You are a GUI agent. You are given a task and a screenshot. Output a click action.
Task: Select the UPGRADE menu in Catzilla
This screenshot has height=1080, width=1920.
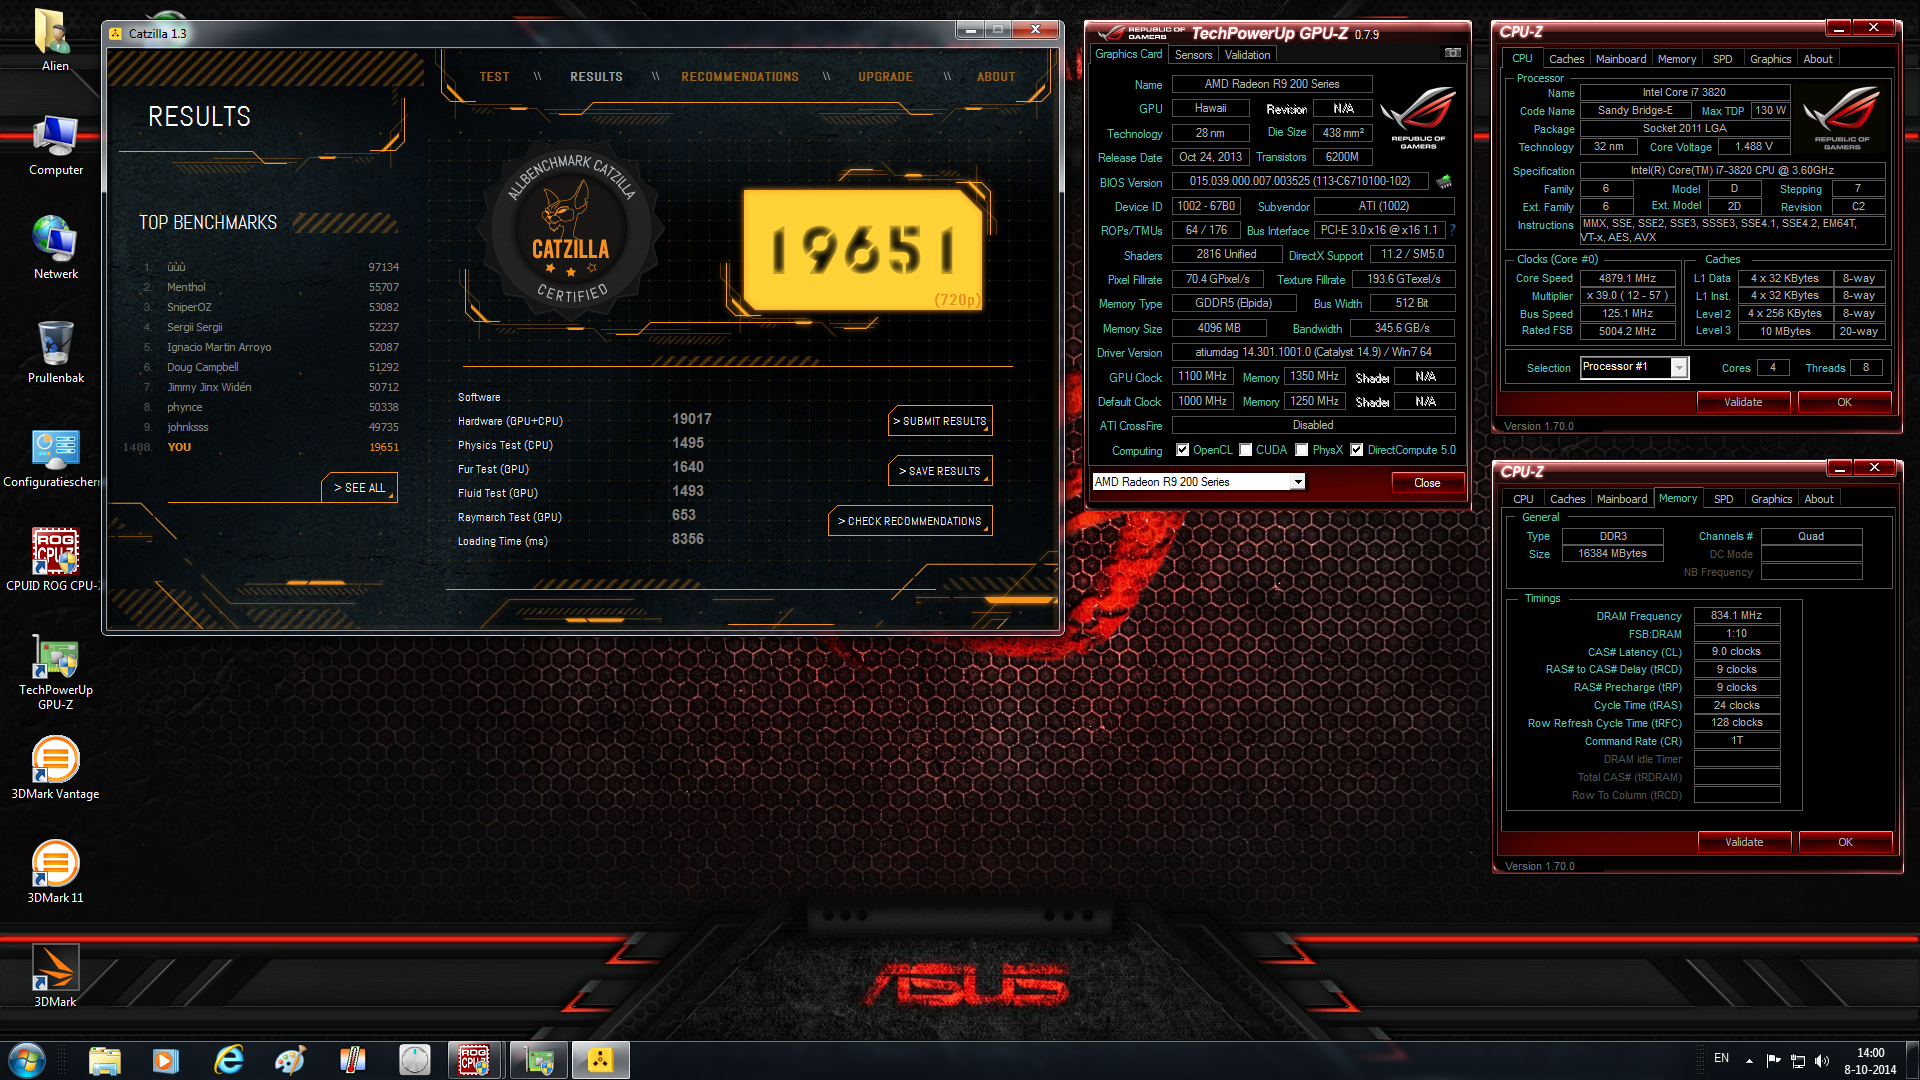(885, 77)
